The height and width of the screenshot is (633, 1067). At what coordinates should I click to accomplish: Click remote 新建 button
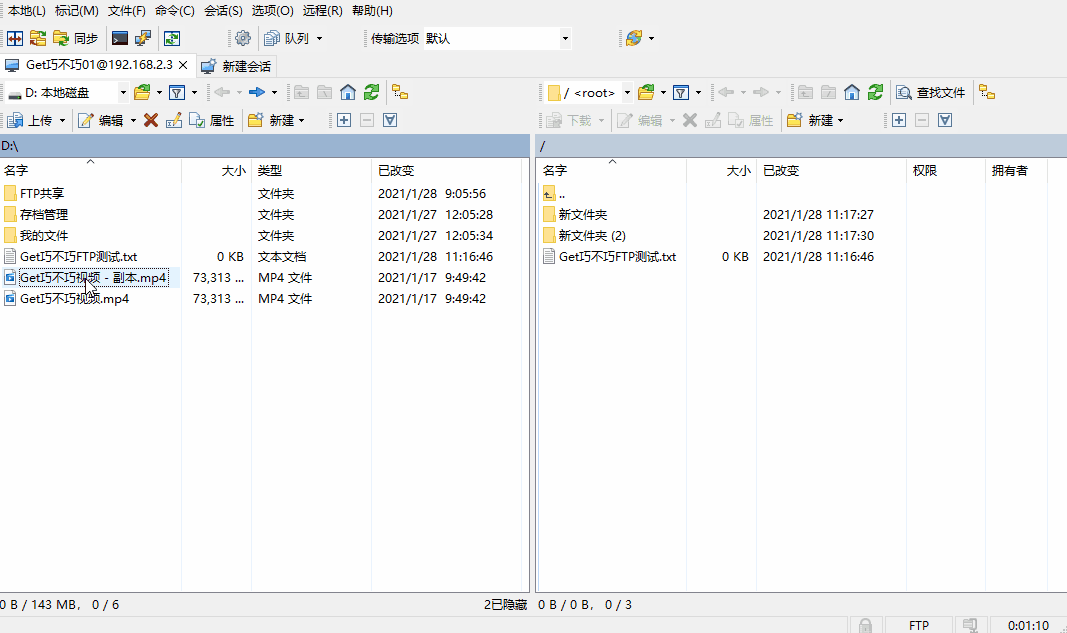pos(810,120)
